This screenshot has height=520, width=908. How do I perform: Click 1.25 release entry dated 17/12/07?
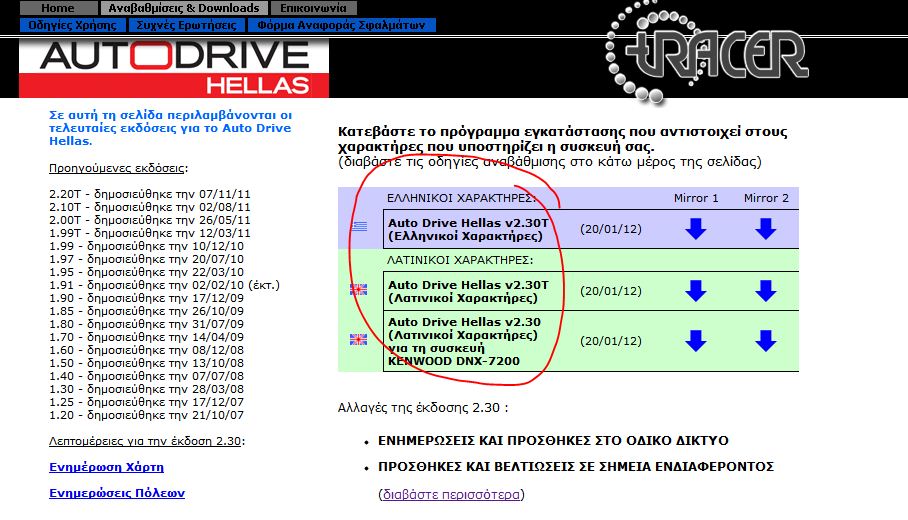point(146,402)
